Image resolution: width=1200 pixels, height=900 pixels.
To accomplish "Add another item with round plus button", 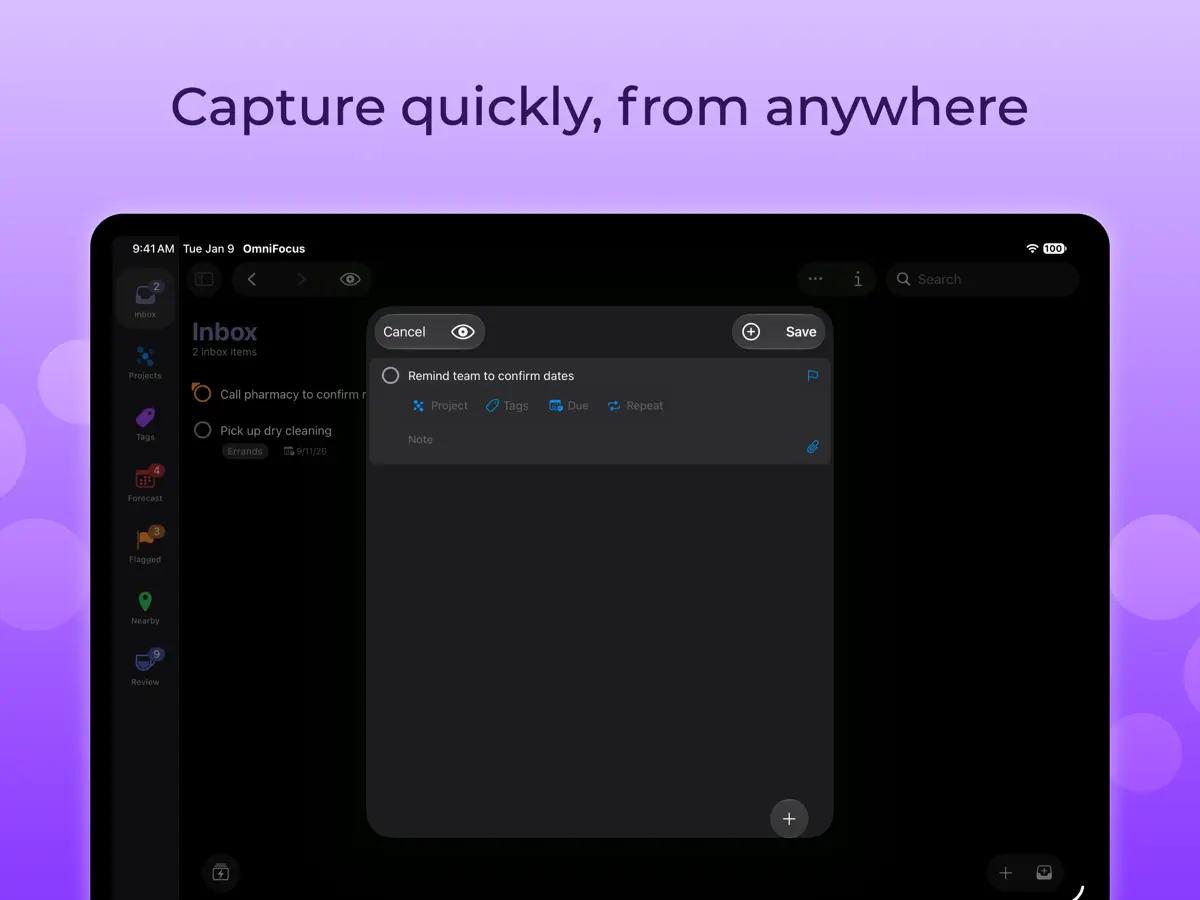I will coord(789,819).
